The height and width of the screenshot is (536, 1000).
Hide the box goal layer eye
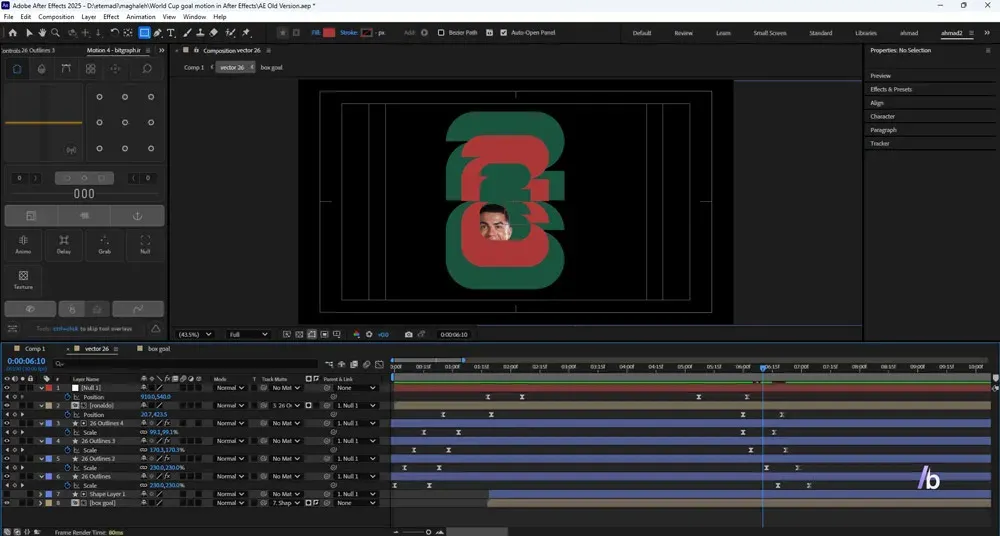point(7,503)
